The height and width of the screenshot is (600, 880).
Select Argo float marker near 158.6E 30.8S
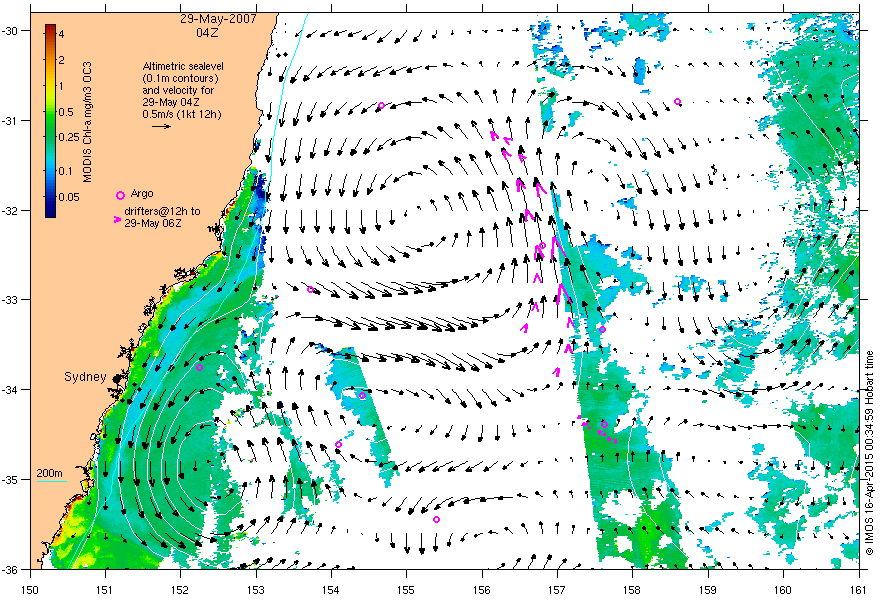tap(677, 102)
